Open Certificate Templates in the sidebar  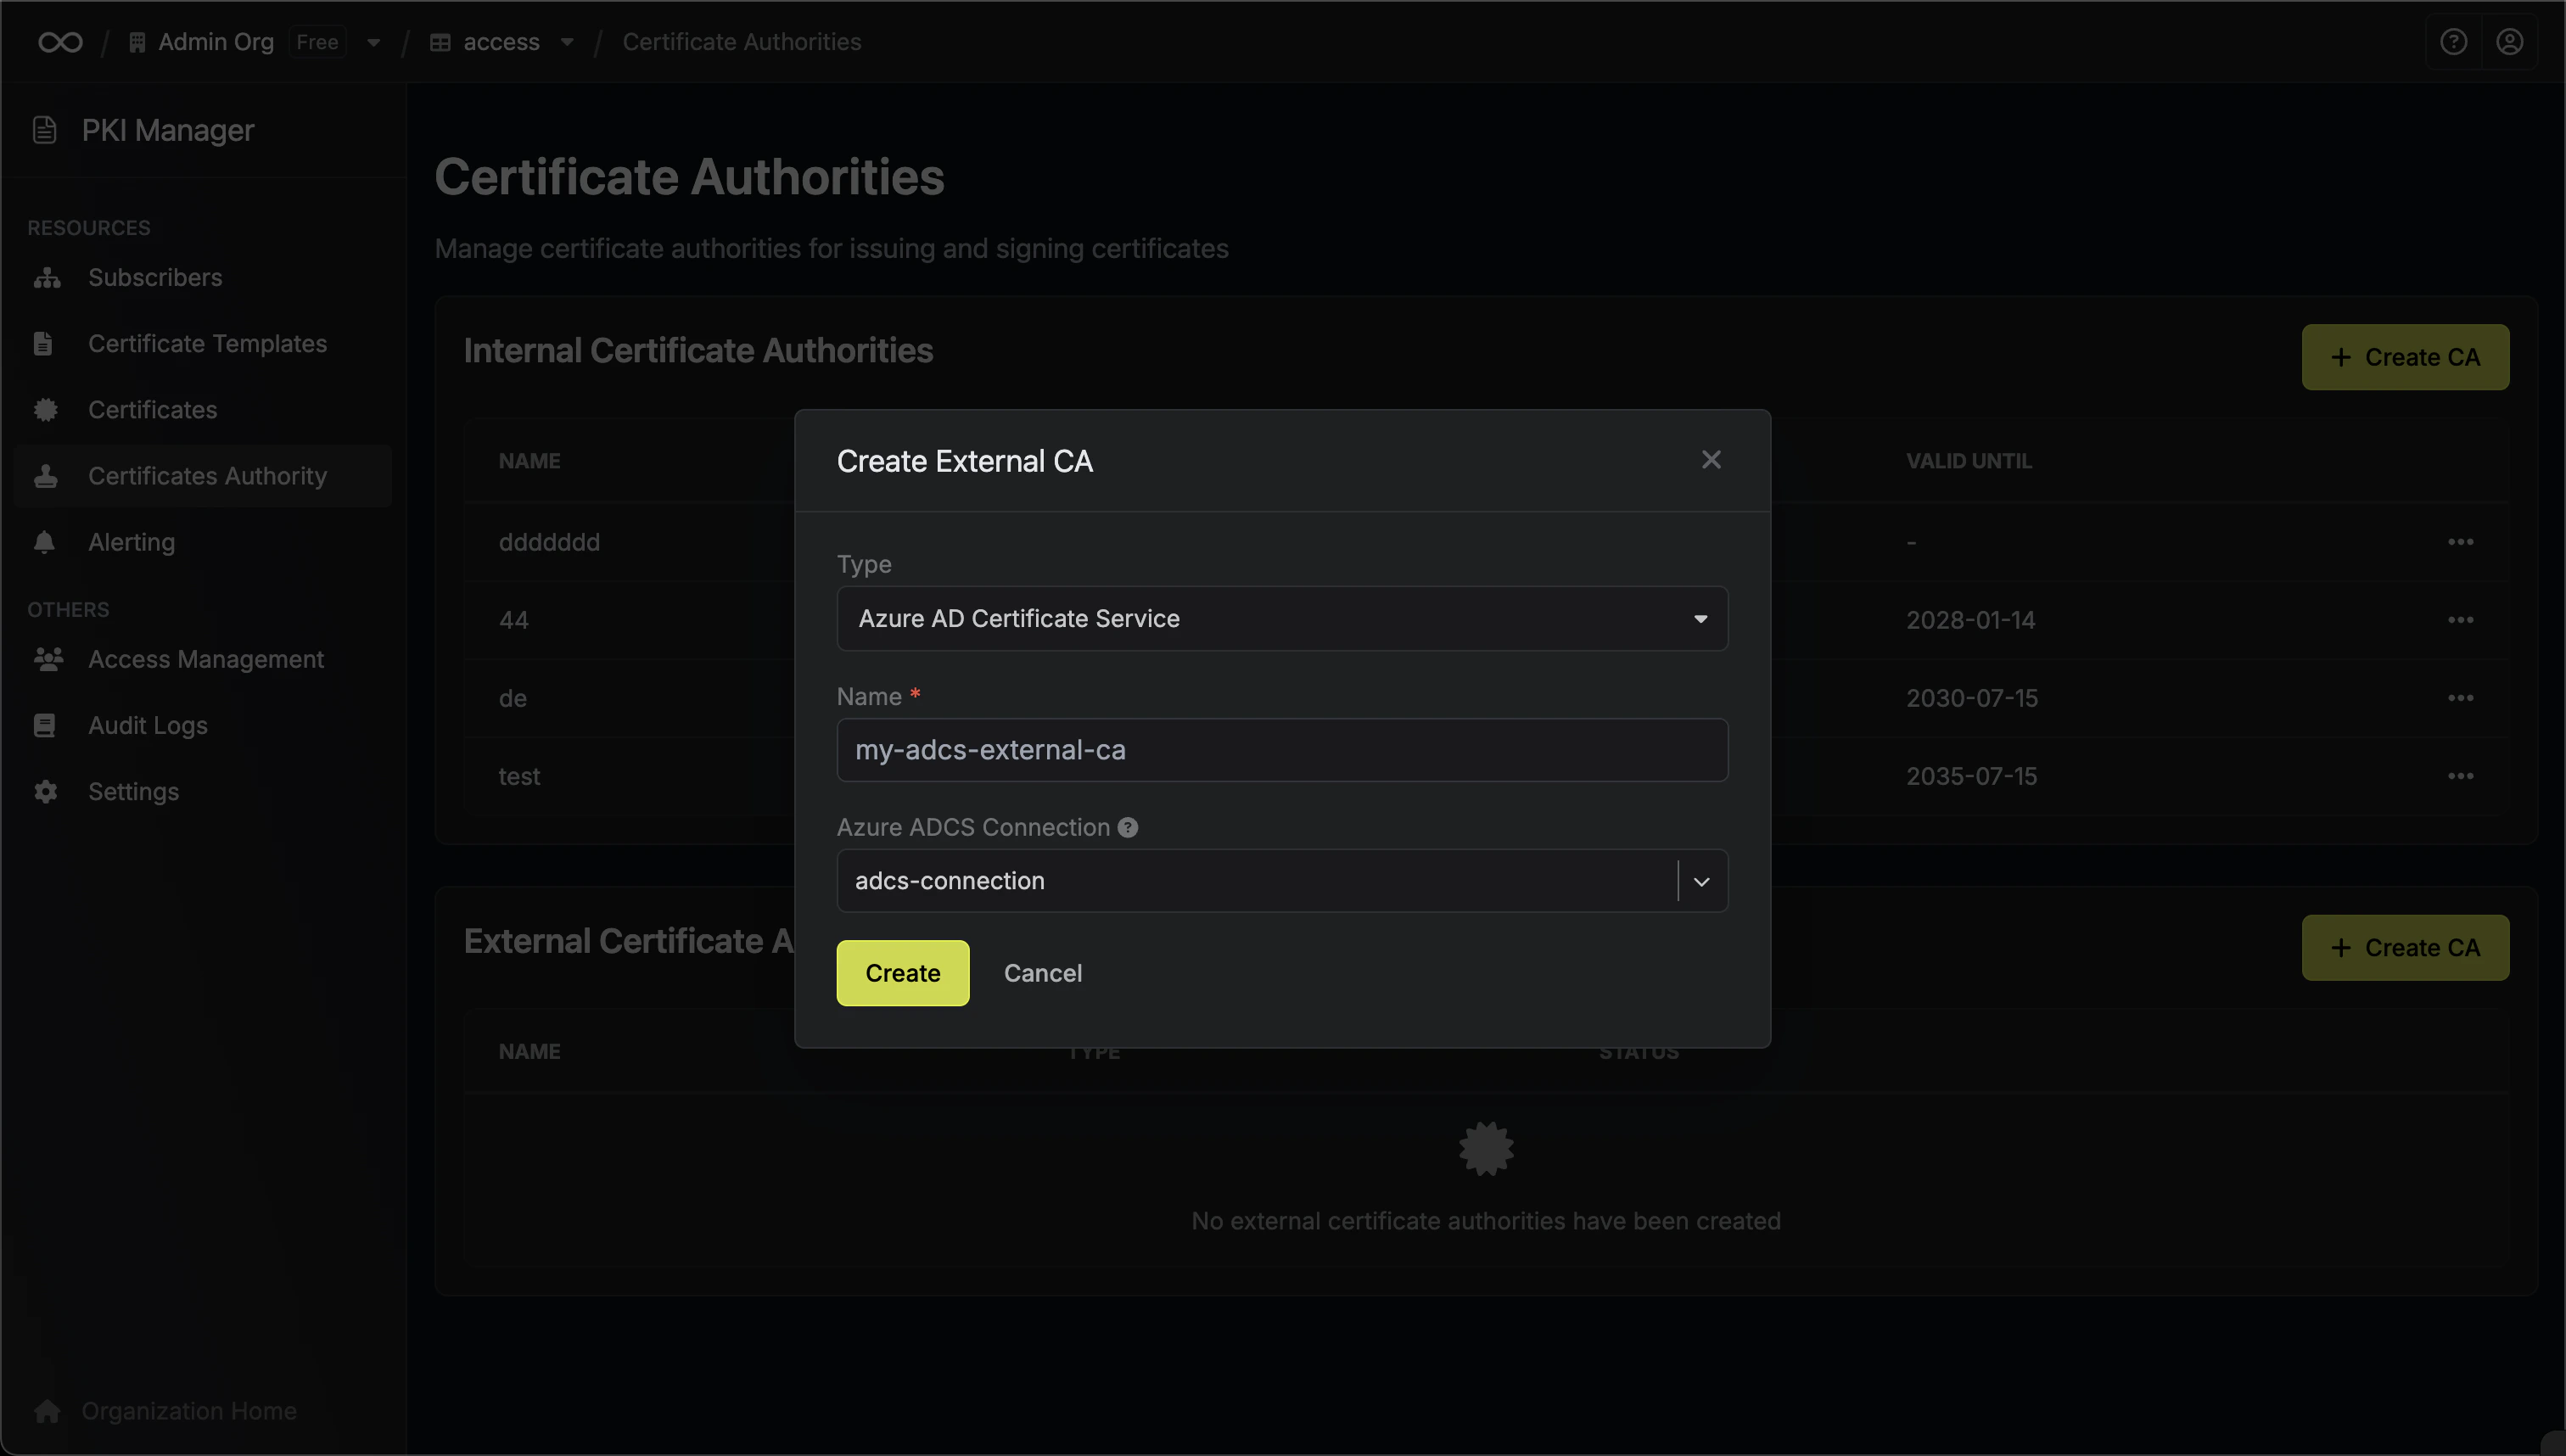(x=203, y=344)
